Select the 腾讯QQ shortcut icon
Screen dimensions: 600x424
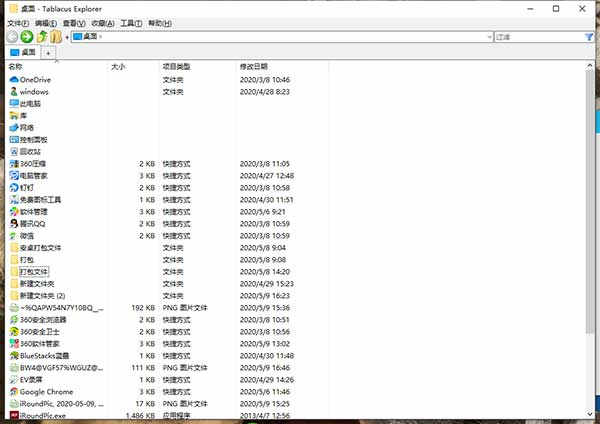(13, 223)
